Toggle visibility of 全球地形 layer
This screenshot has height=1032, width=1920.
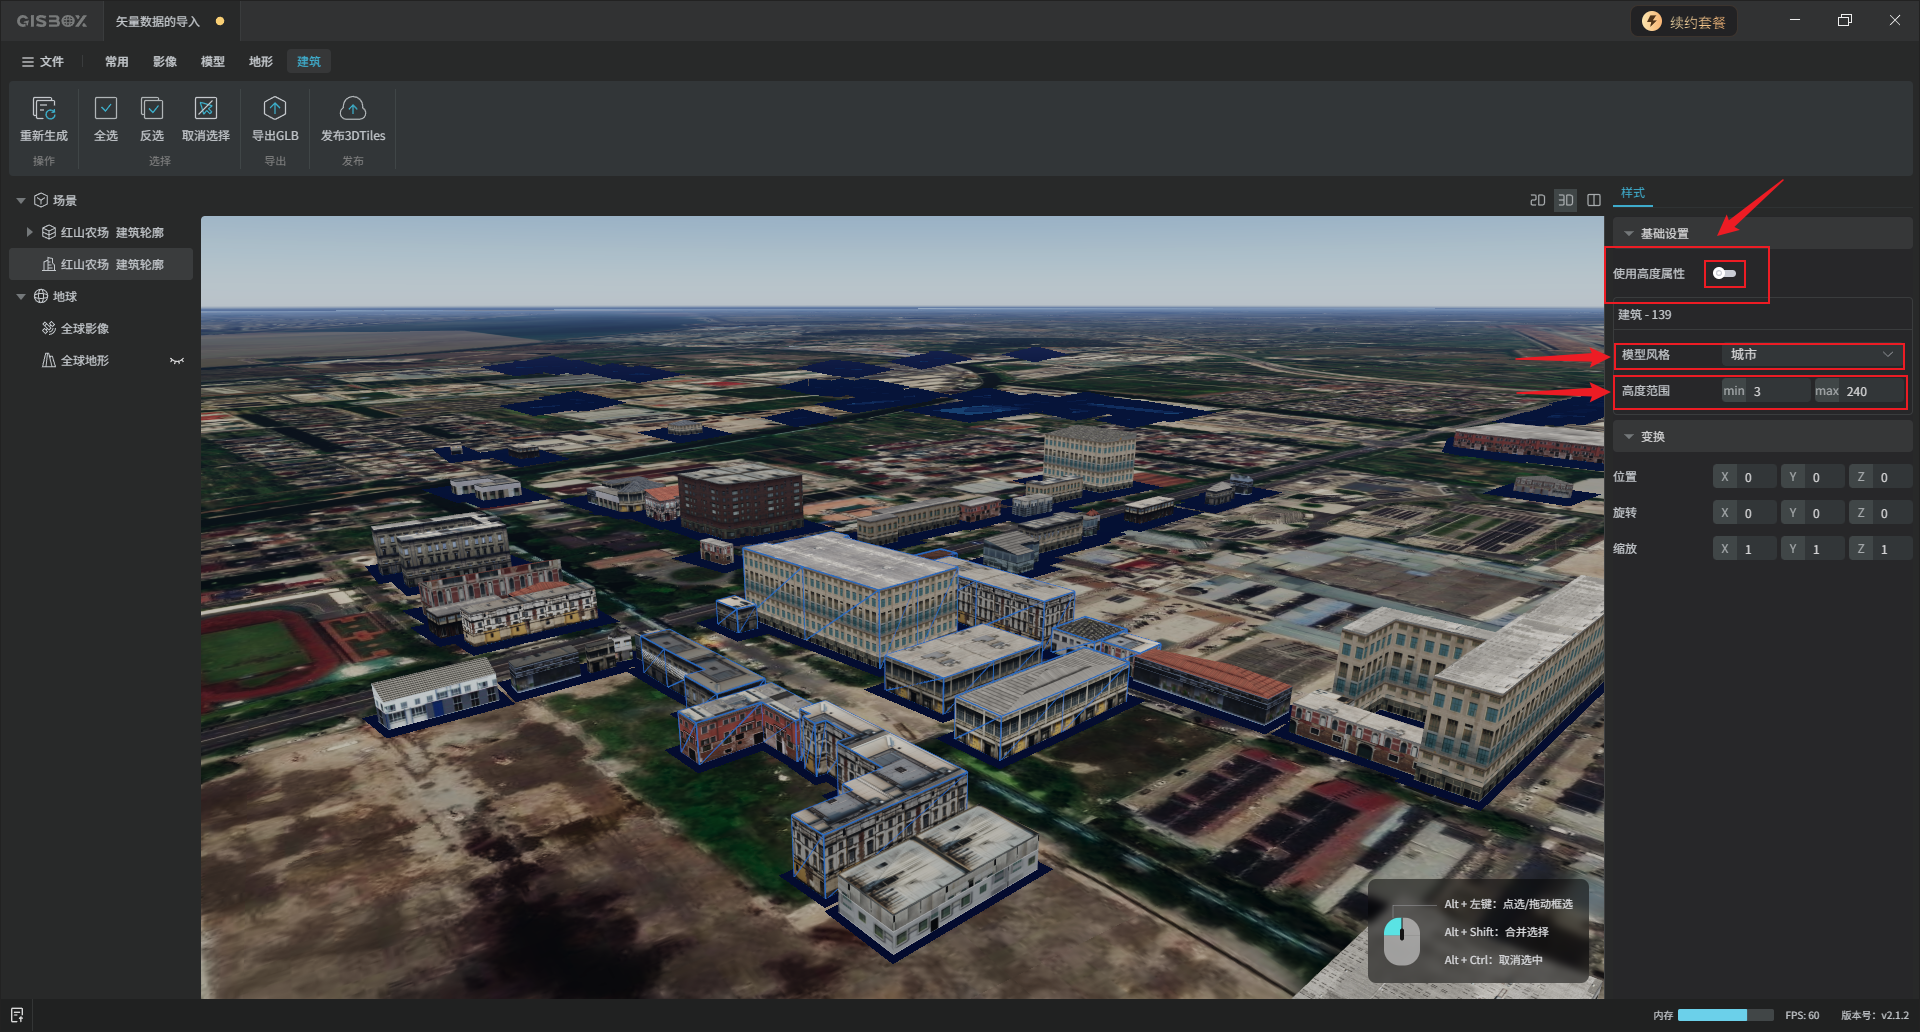click(177, 361)
